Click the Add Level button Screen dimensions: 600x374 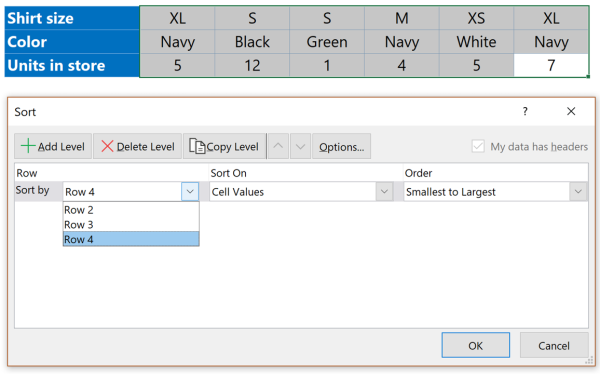[x=53, y=146]
